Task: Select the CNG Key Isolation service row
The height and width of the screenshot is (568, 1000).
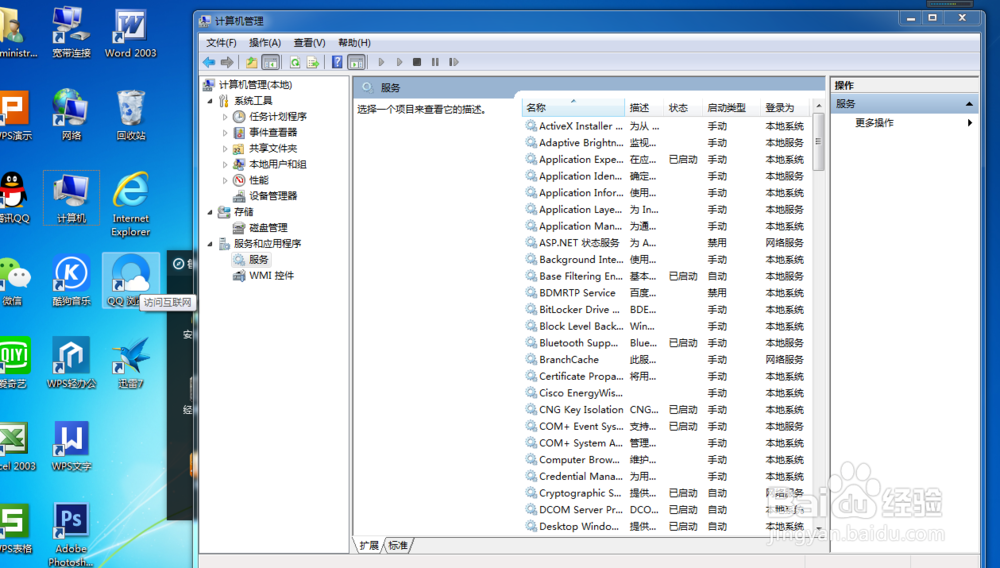Action: (x=666, y=409)
